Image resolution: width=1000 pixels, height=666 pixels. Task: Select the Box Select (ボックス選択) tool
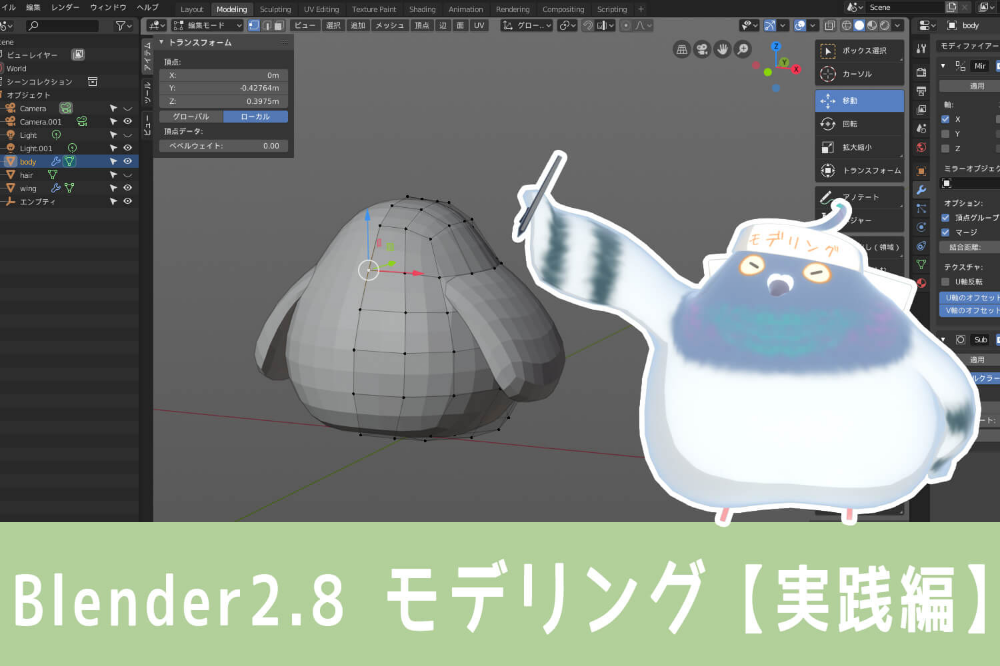[x=859, y=50]
